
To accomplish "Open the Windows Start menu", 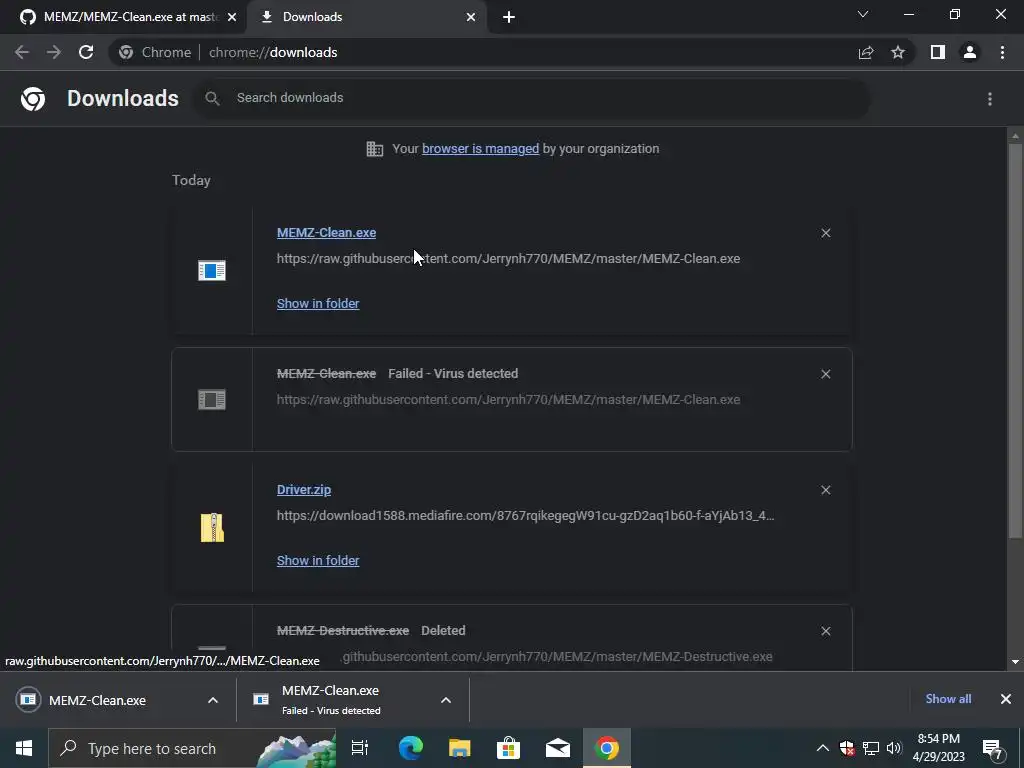I will pos(24,748).
